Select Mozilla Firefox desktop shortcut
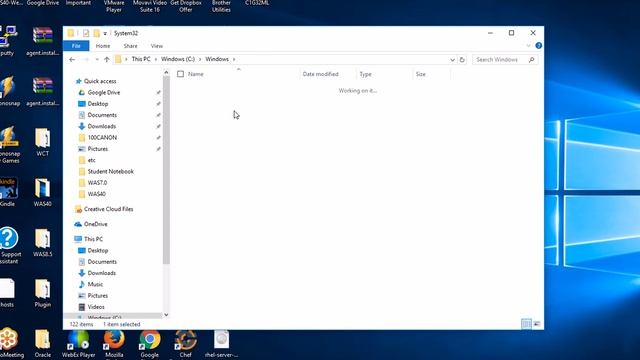Screen dimensions: 640x360 (114, 344)
